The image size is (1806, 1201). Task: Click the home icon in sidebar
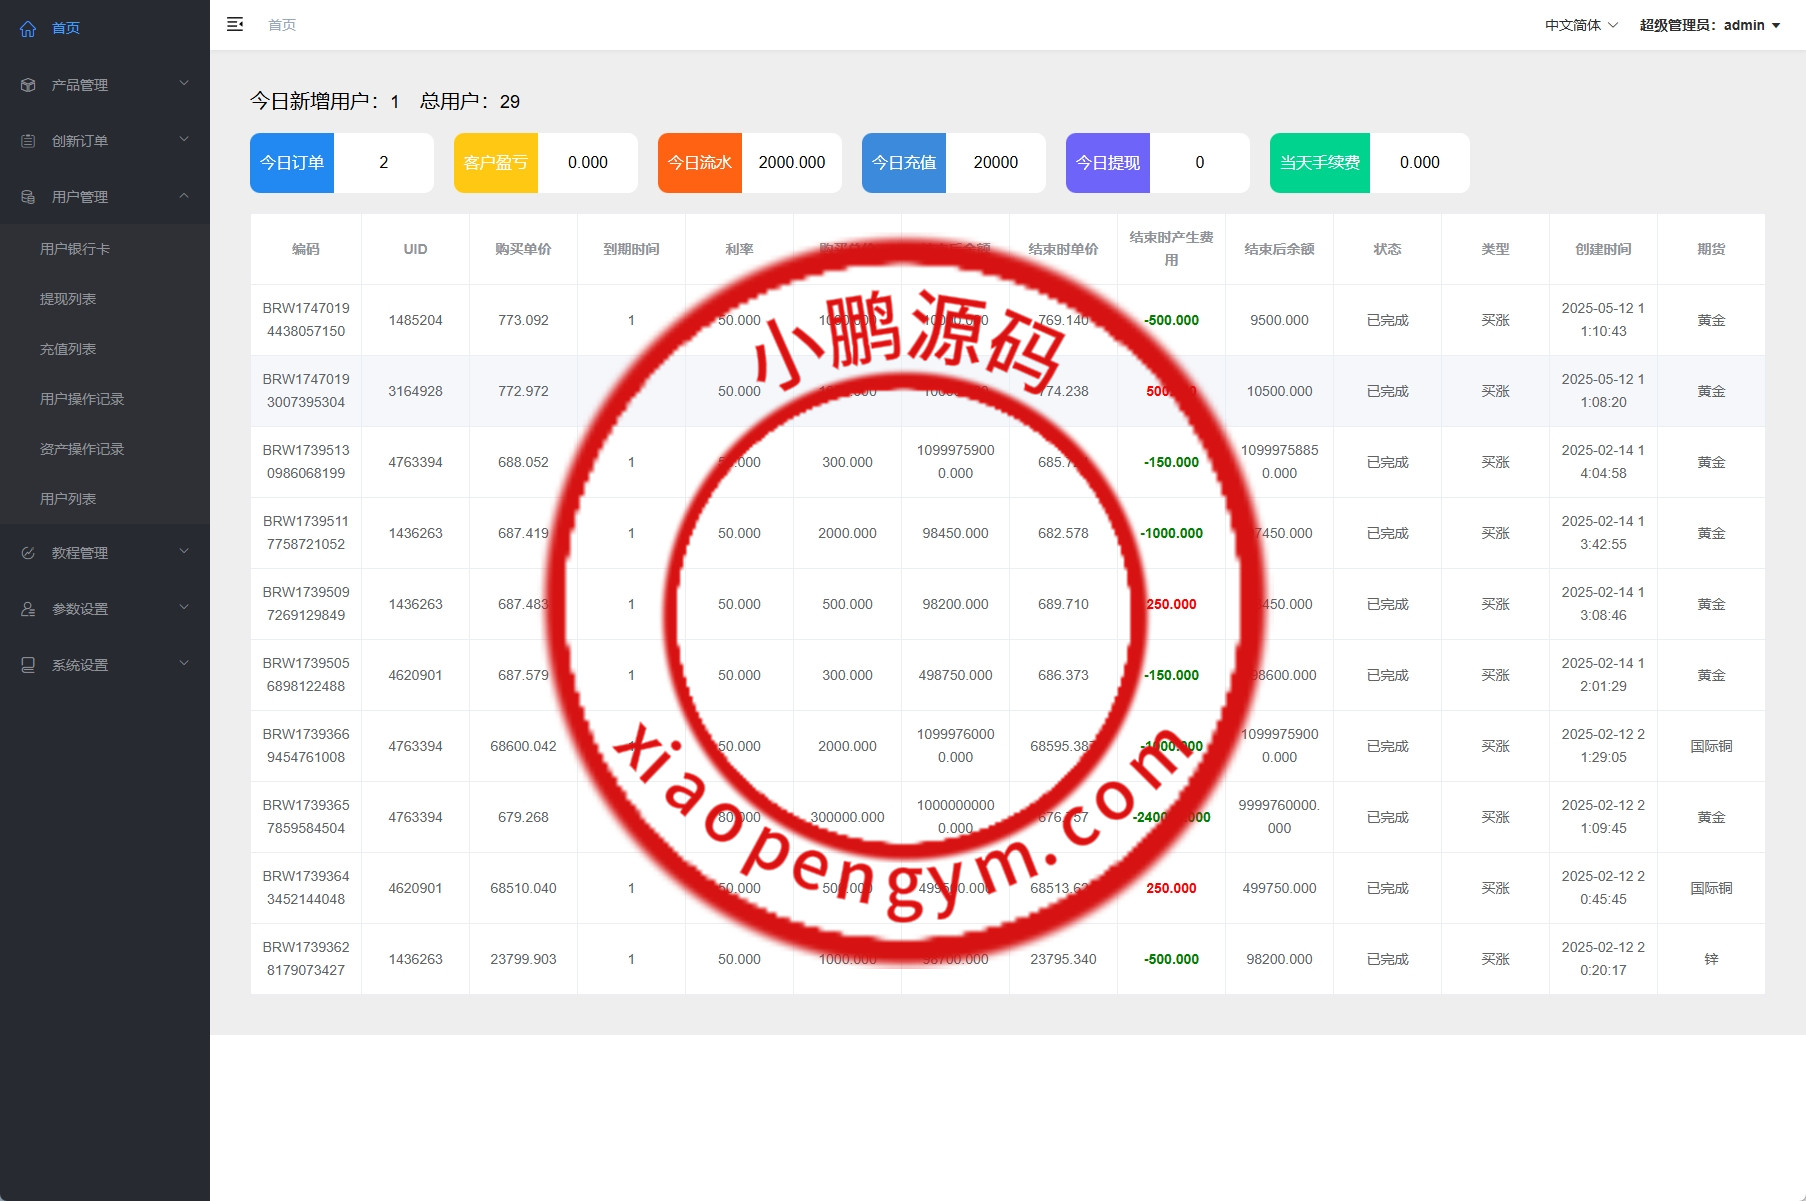pyautogui.click(x=28, y=29)
